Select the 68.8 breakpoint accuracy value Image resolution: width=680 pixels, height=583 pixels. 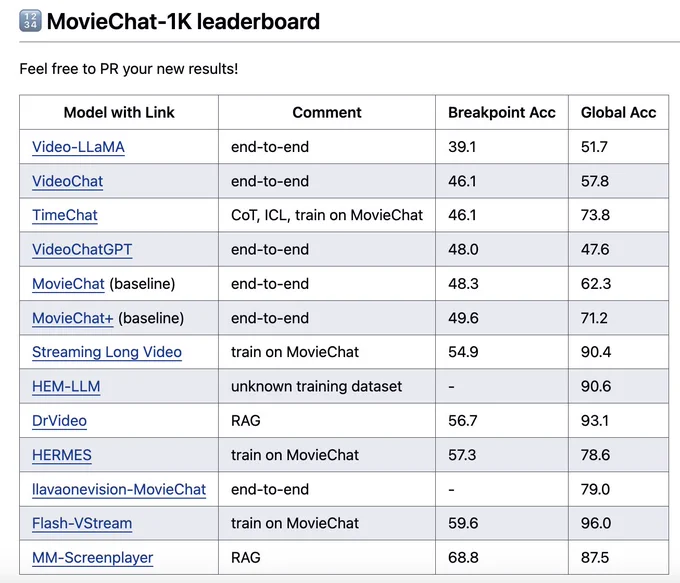463,557
